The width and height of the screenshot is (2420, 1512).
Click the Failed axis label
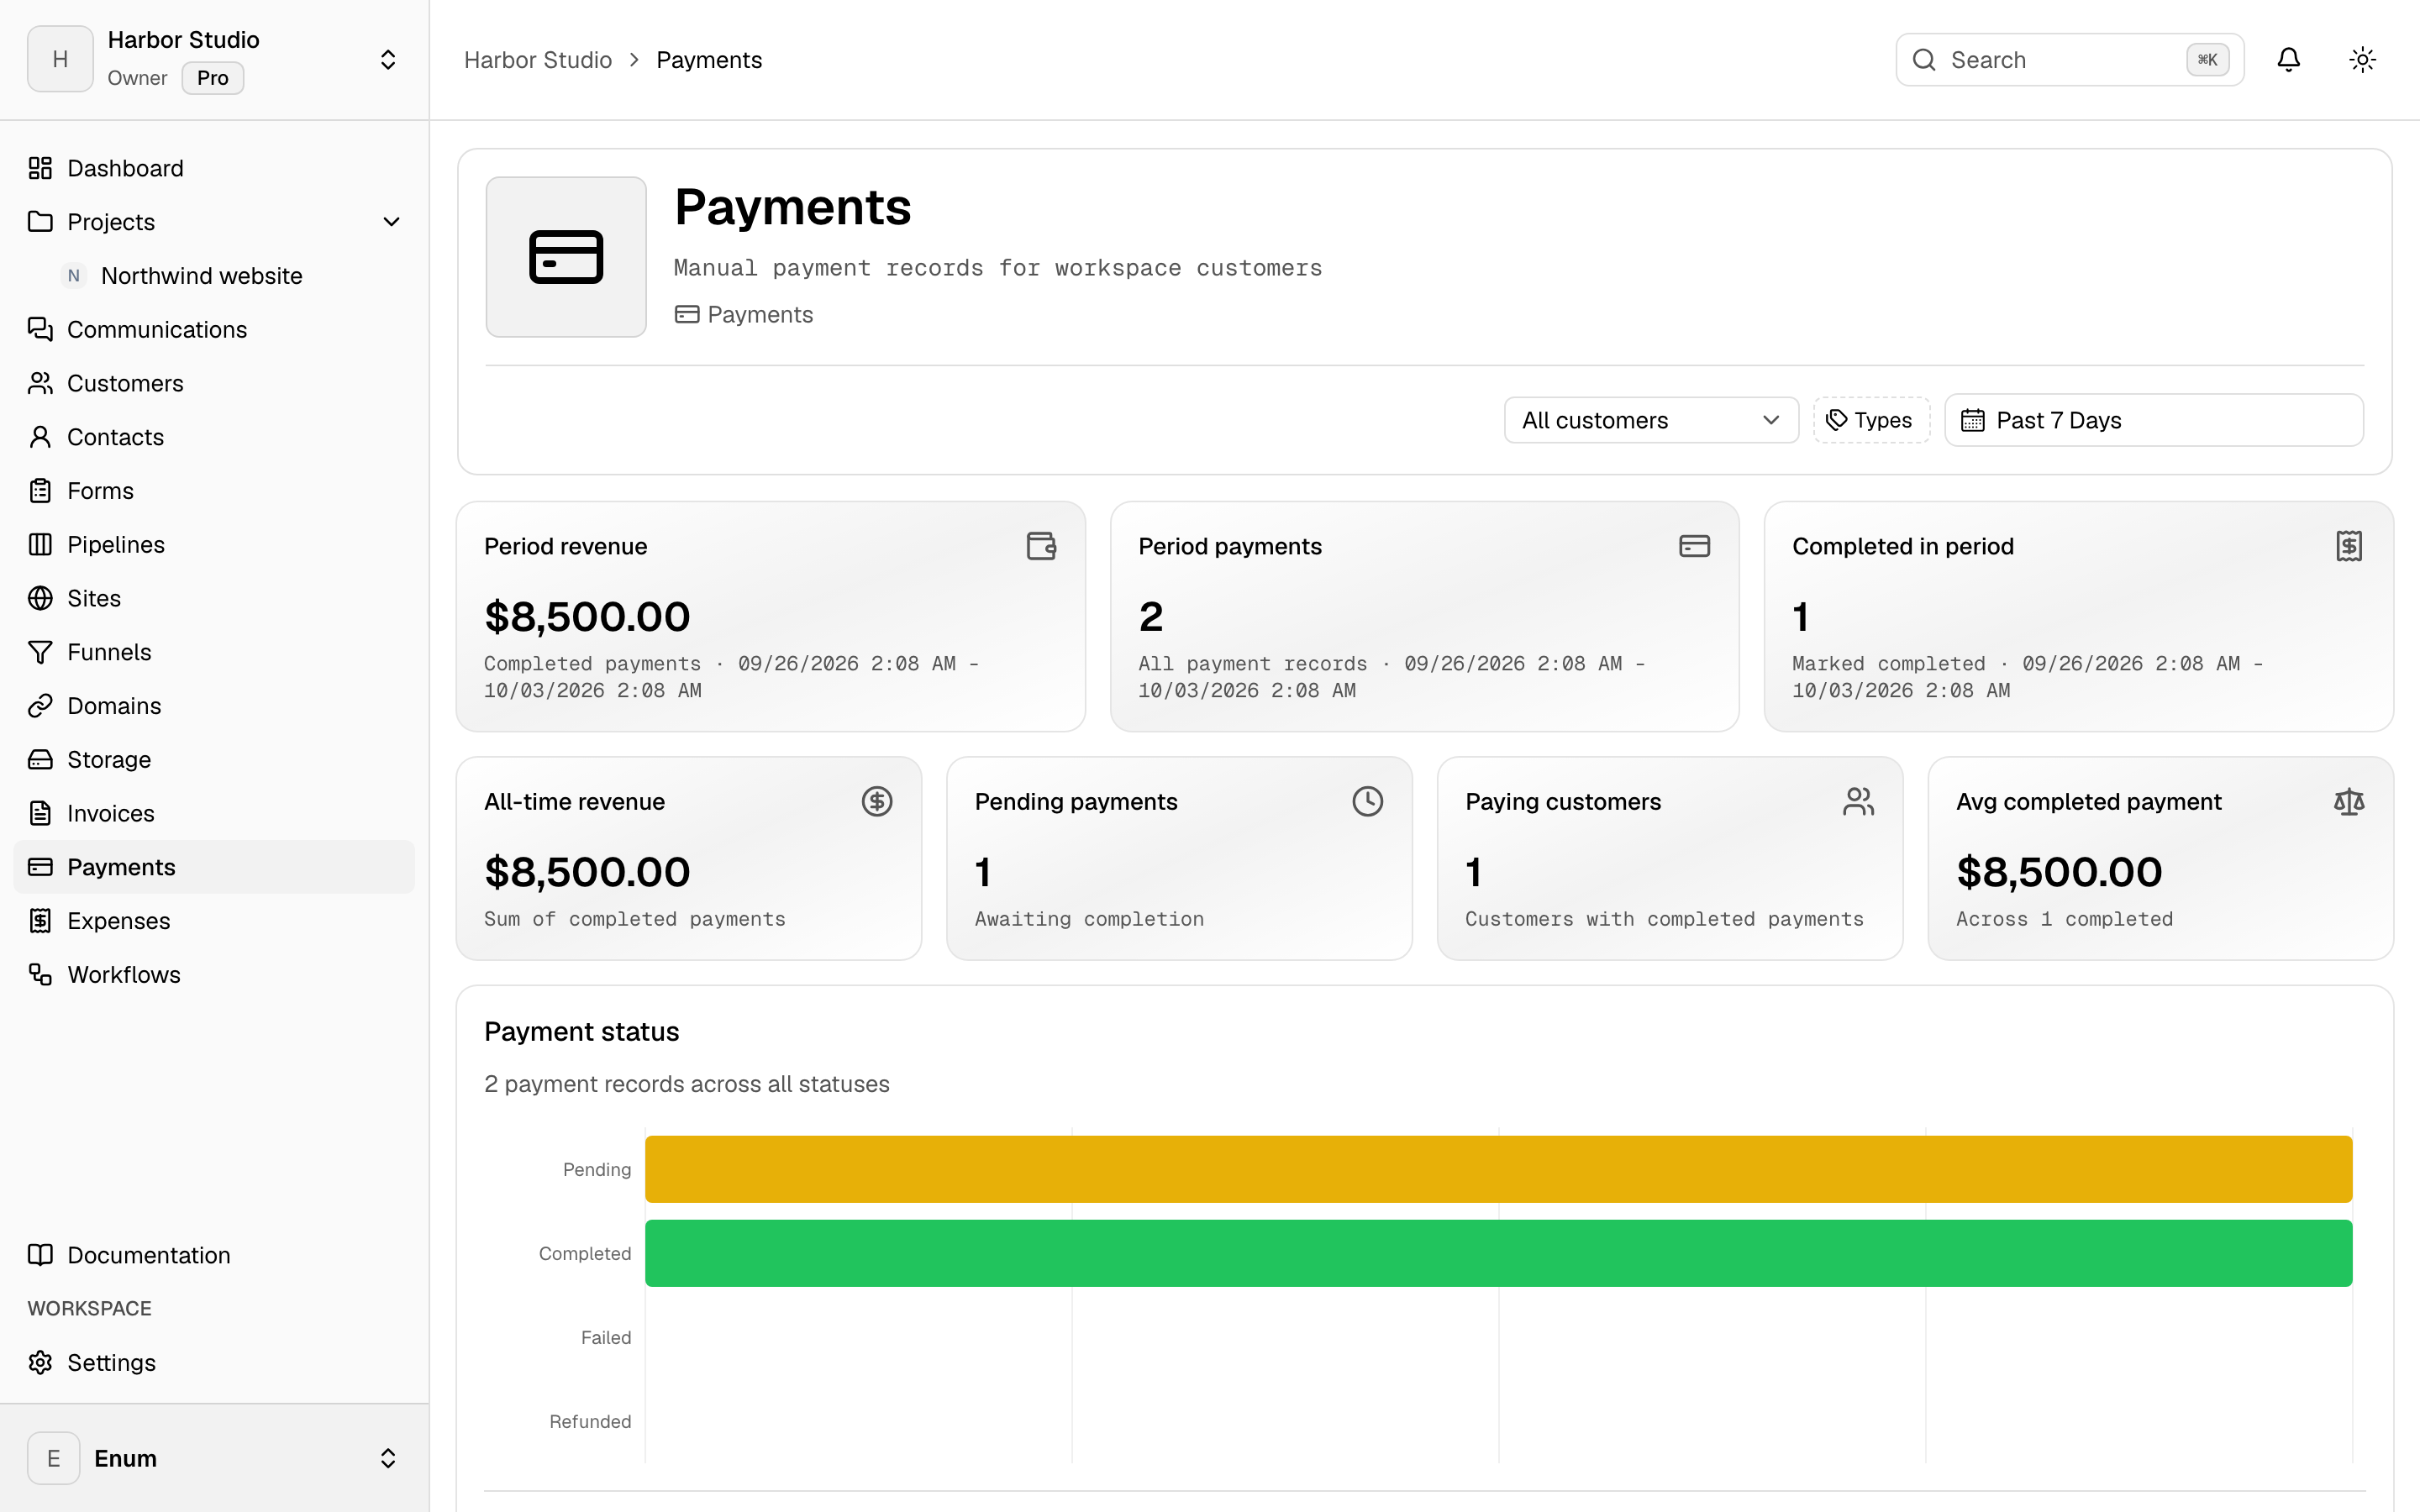pyautogui.click(x=606, y=1338)
